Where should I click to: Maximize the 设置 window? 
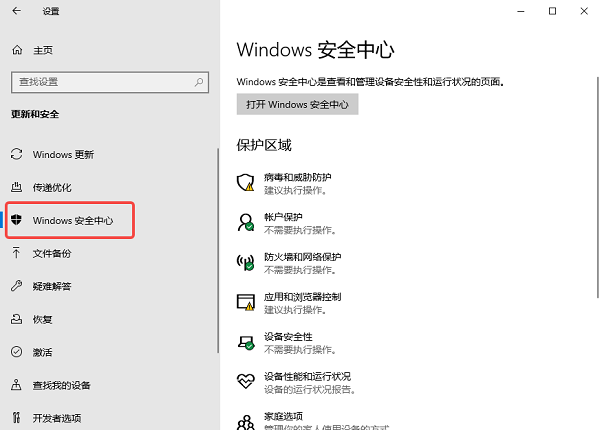(552, 11)
